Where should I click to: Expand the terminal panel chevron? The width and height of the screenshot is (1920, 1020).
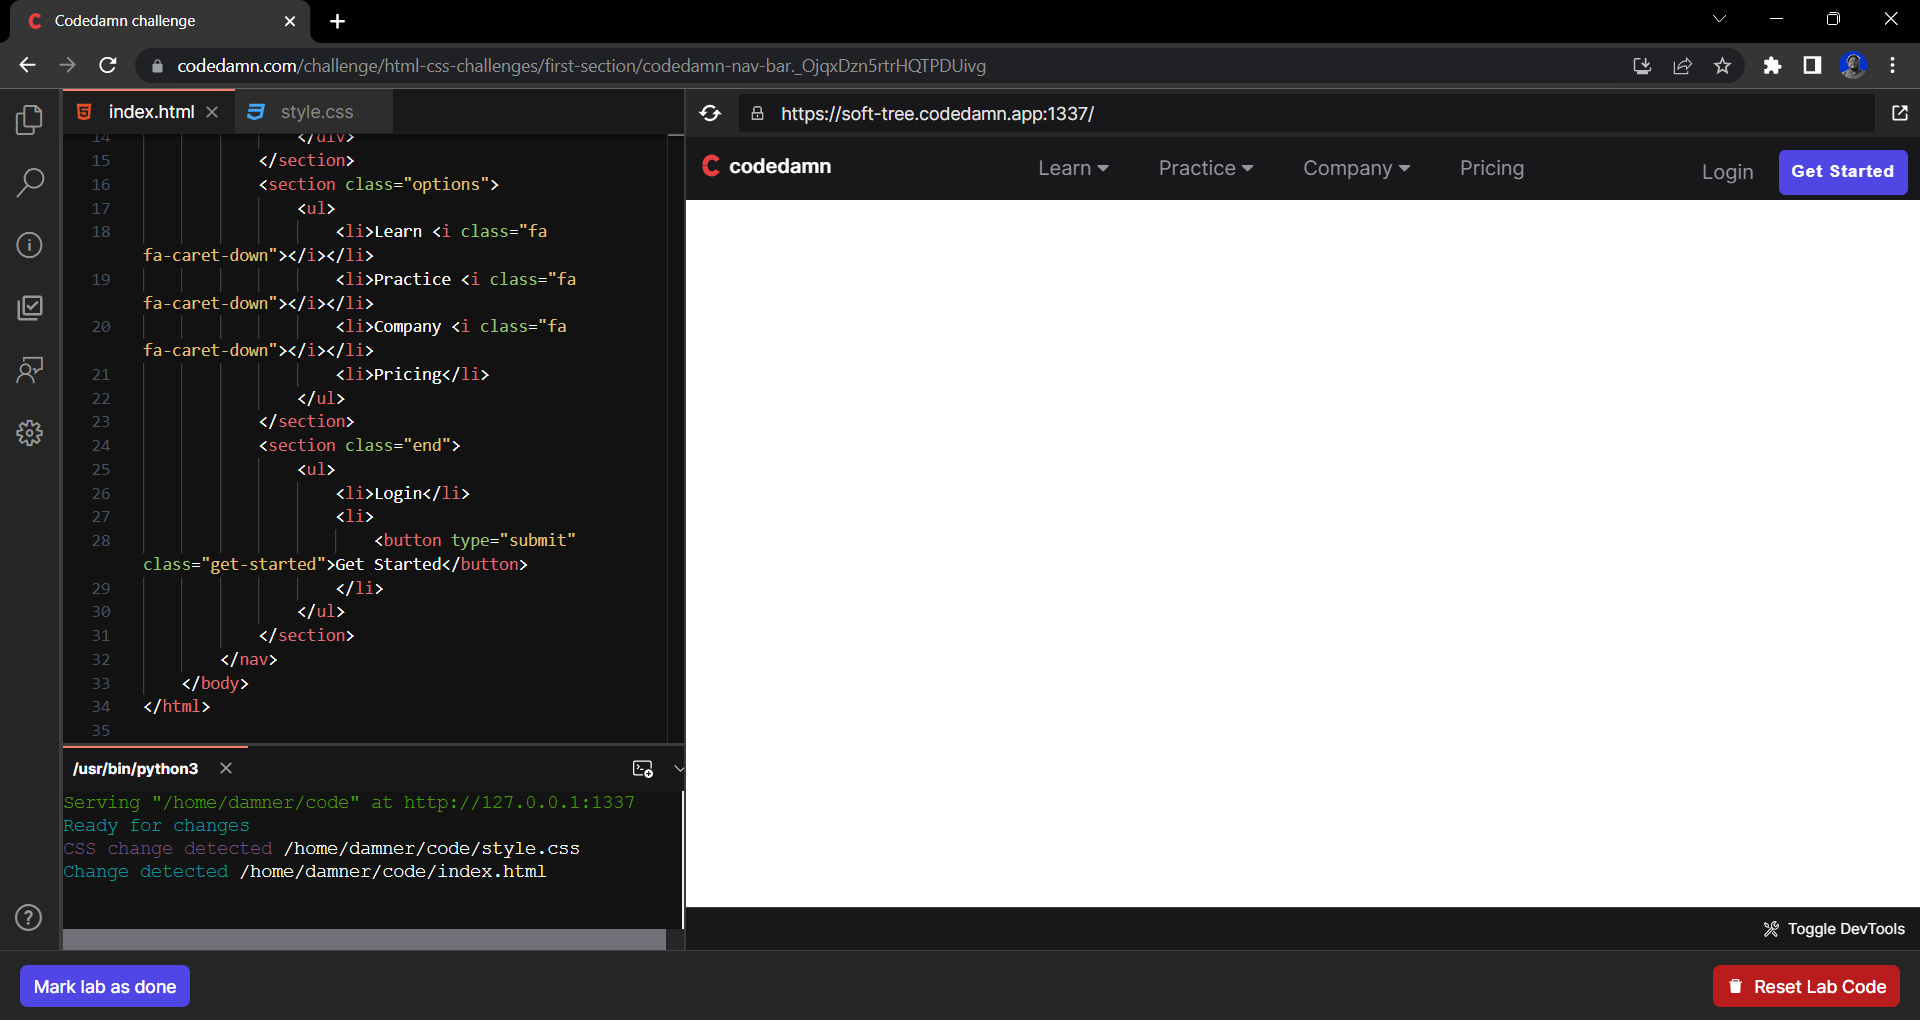click(x=679, y=769)
